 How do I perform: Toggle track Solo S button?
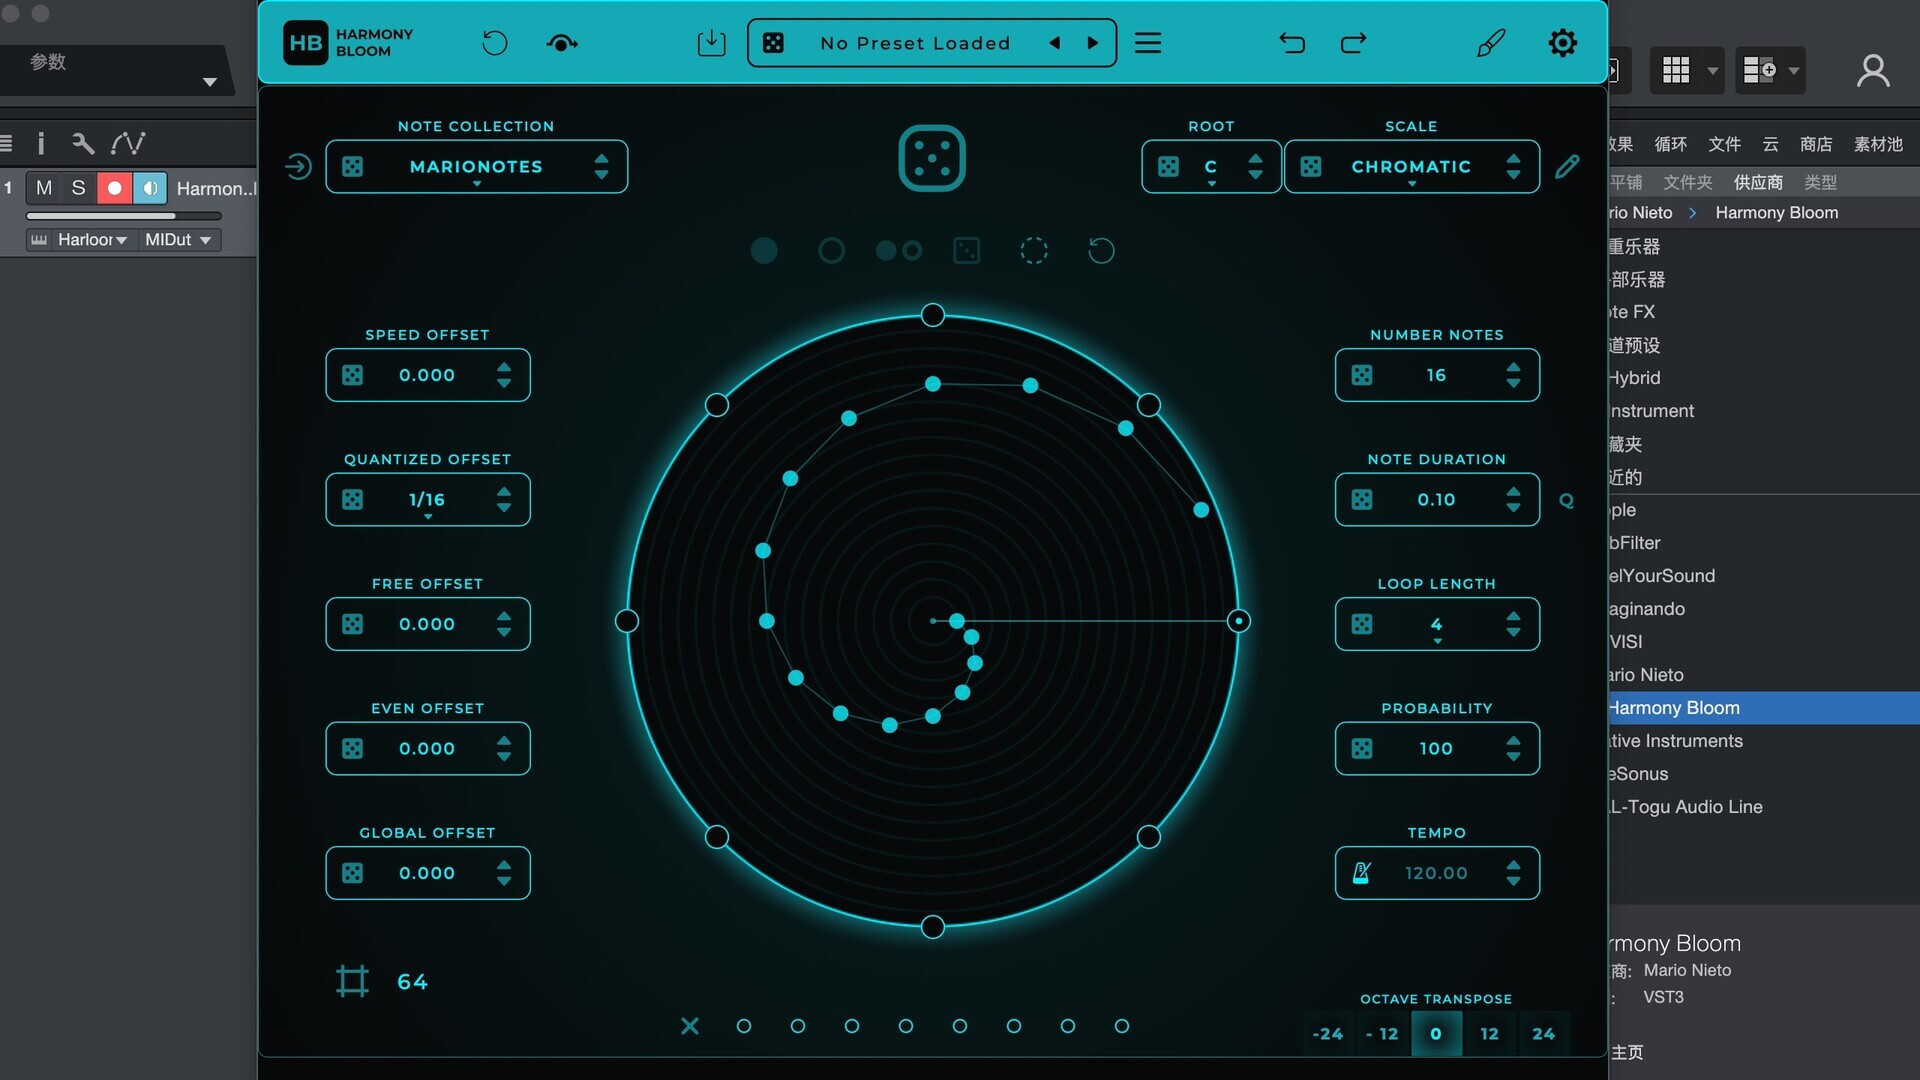[78, 188]
